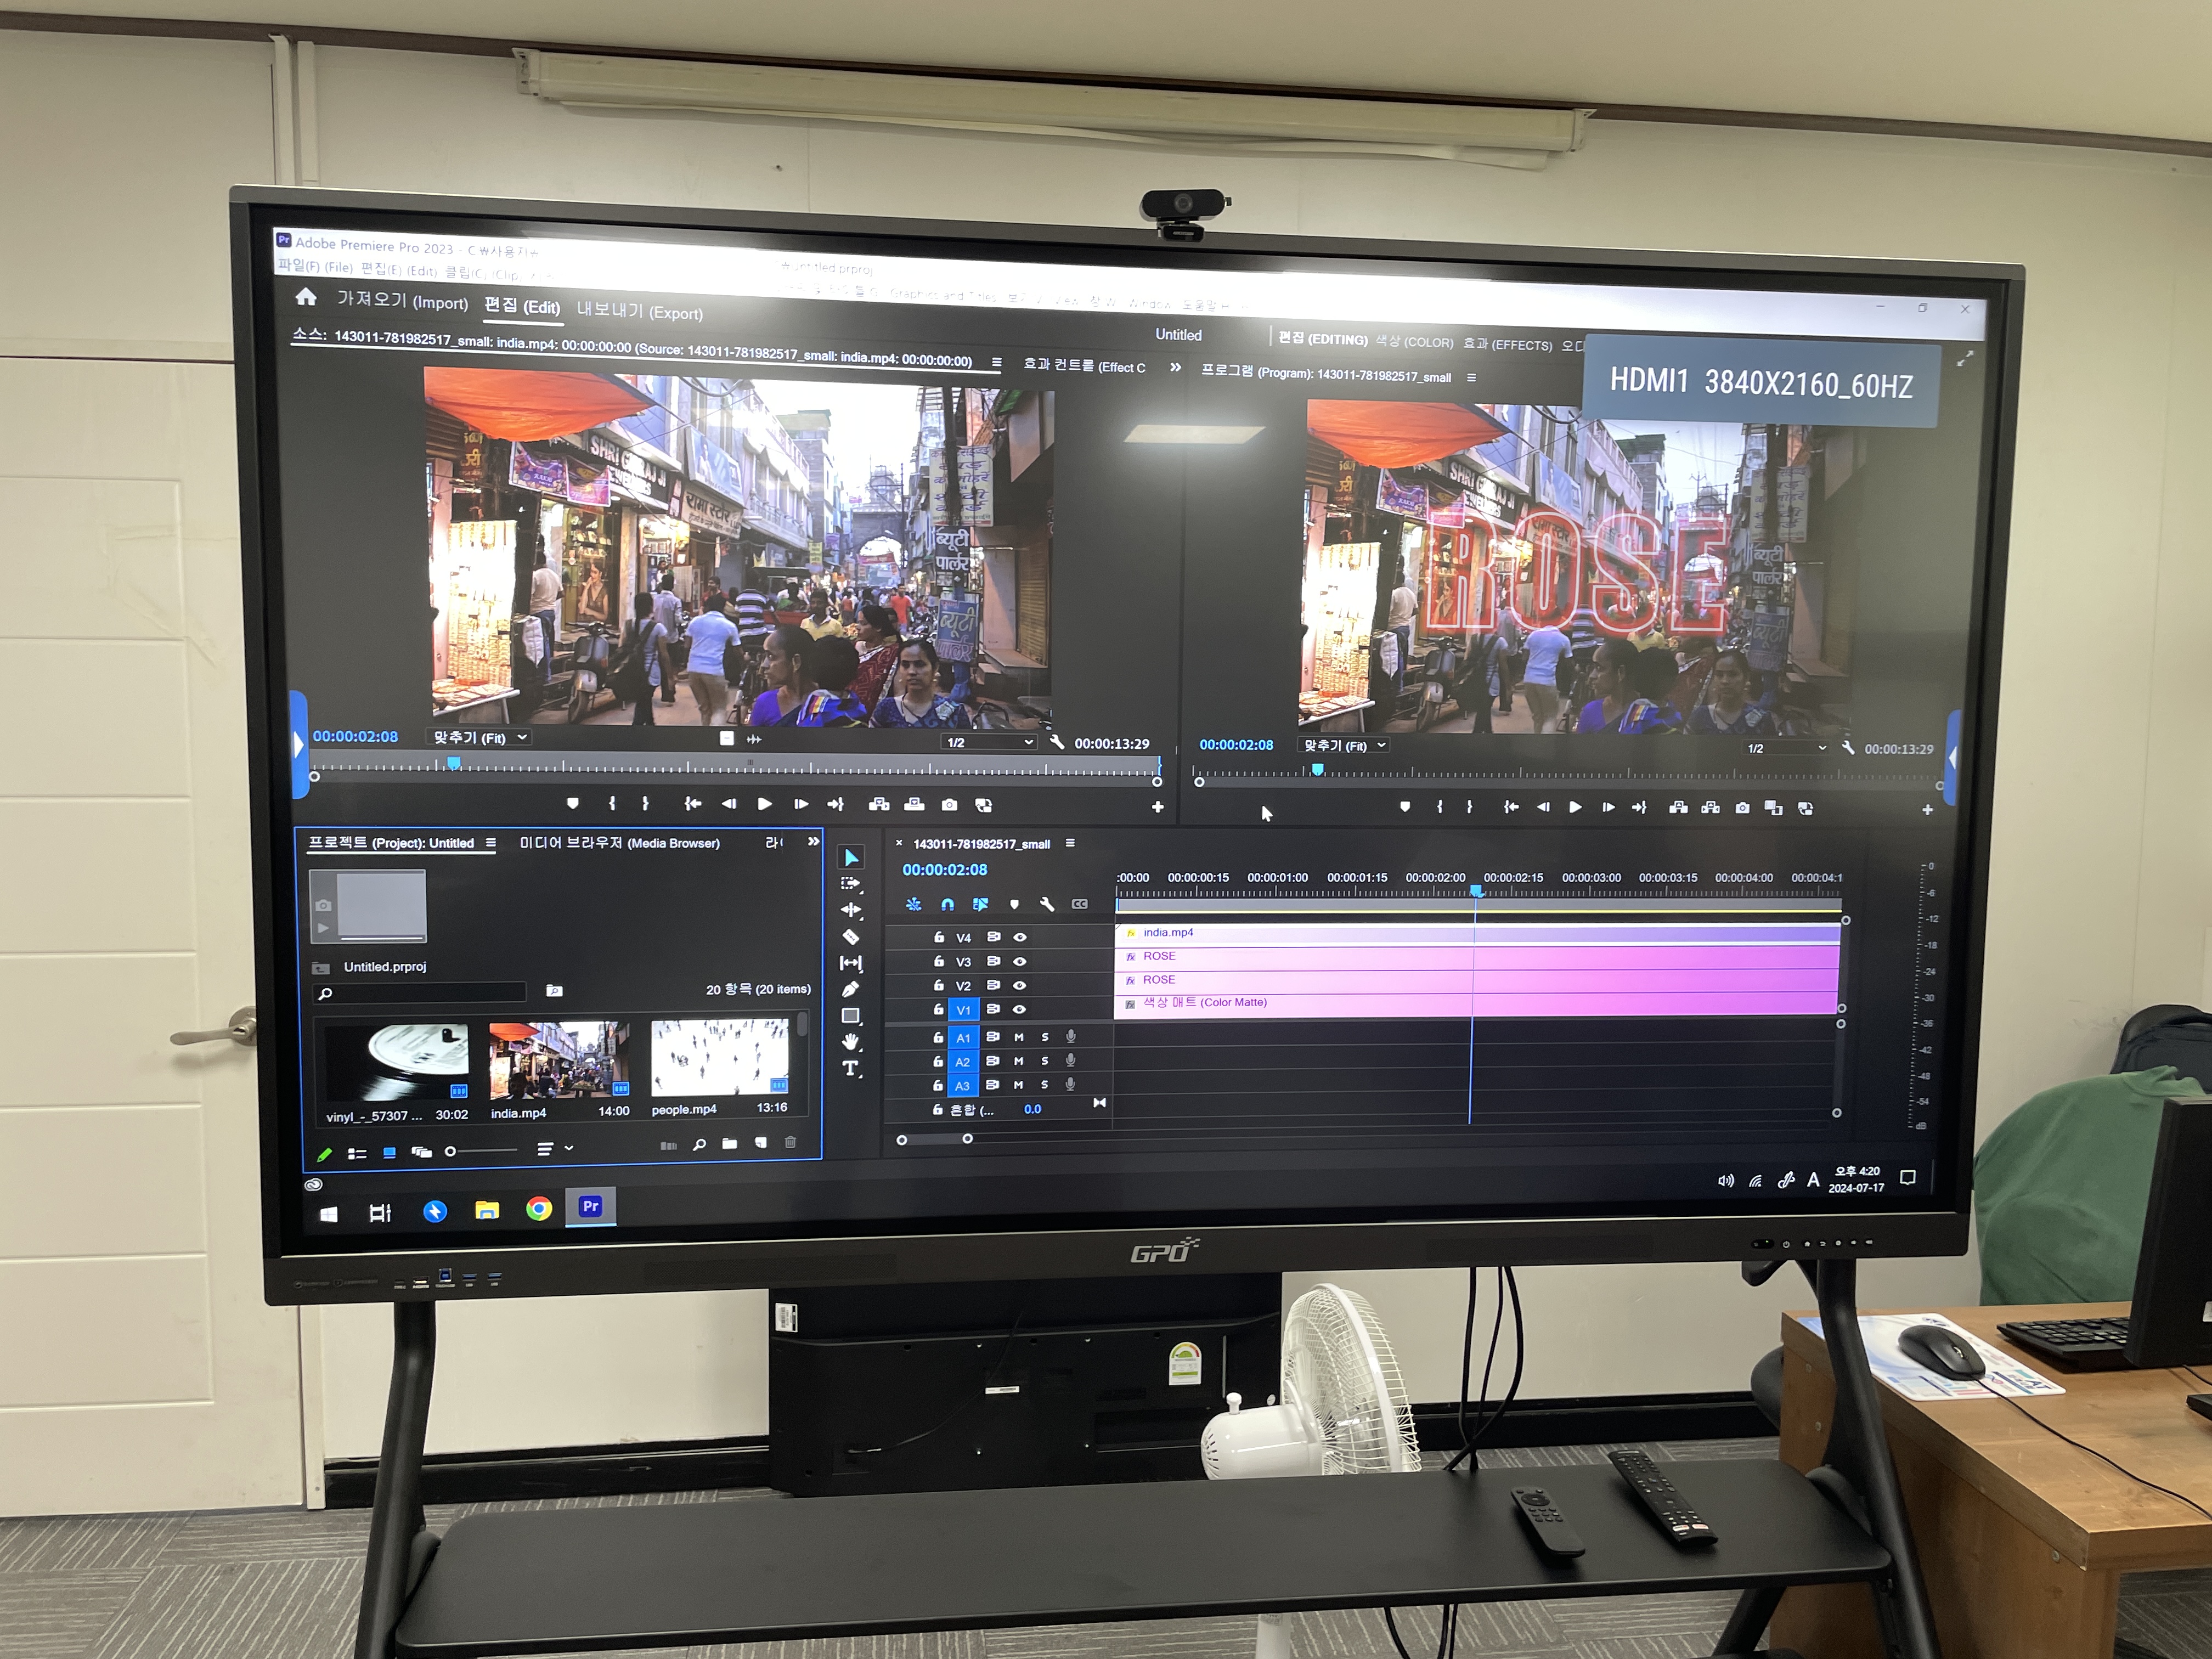The image size is (2212, 1659).
Task: Click Export Frame camera in Program monitor
Action: coord(1742,808)
